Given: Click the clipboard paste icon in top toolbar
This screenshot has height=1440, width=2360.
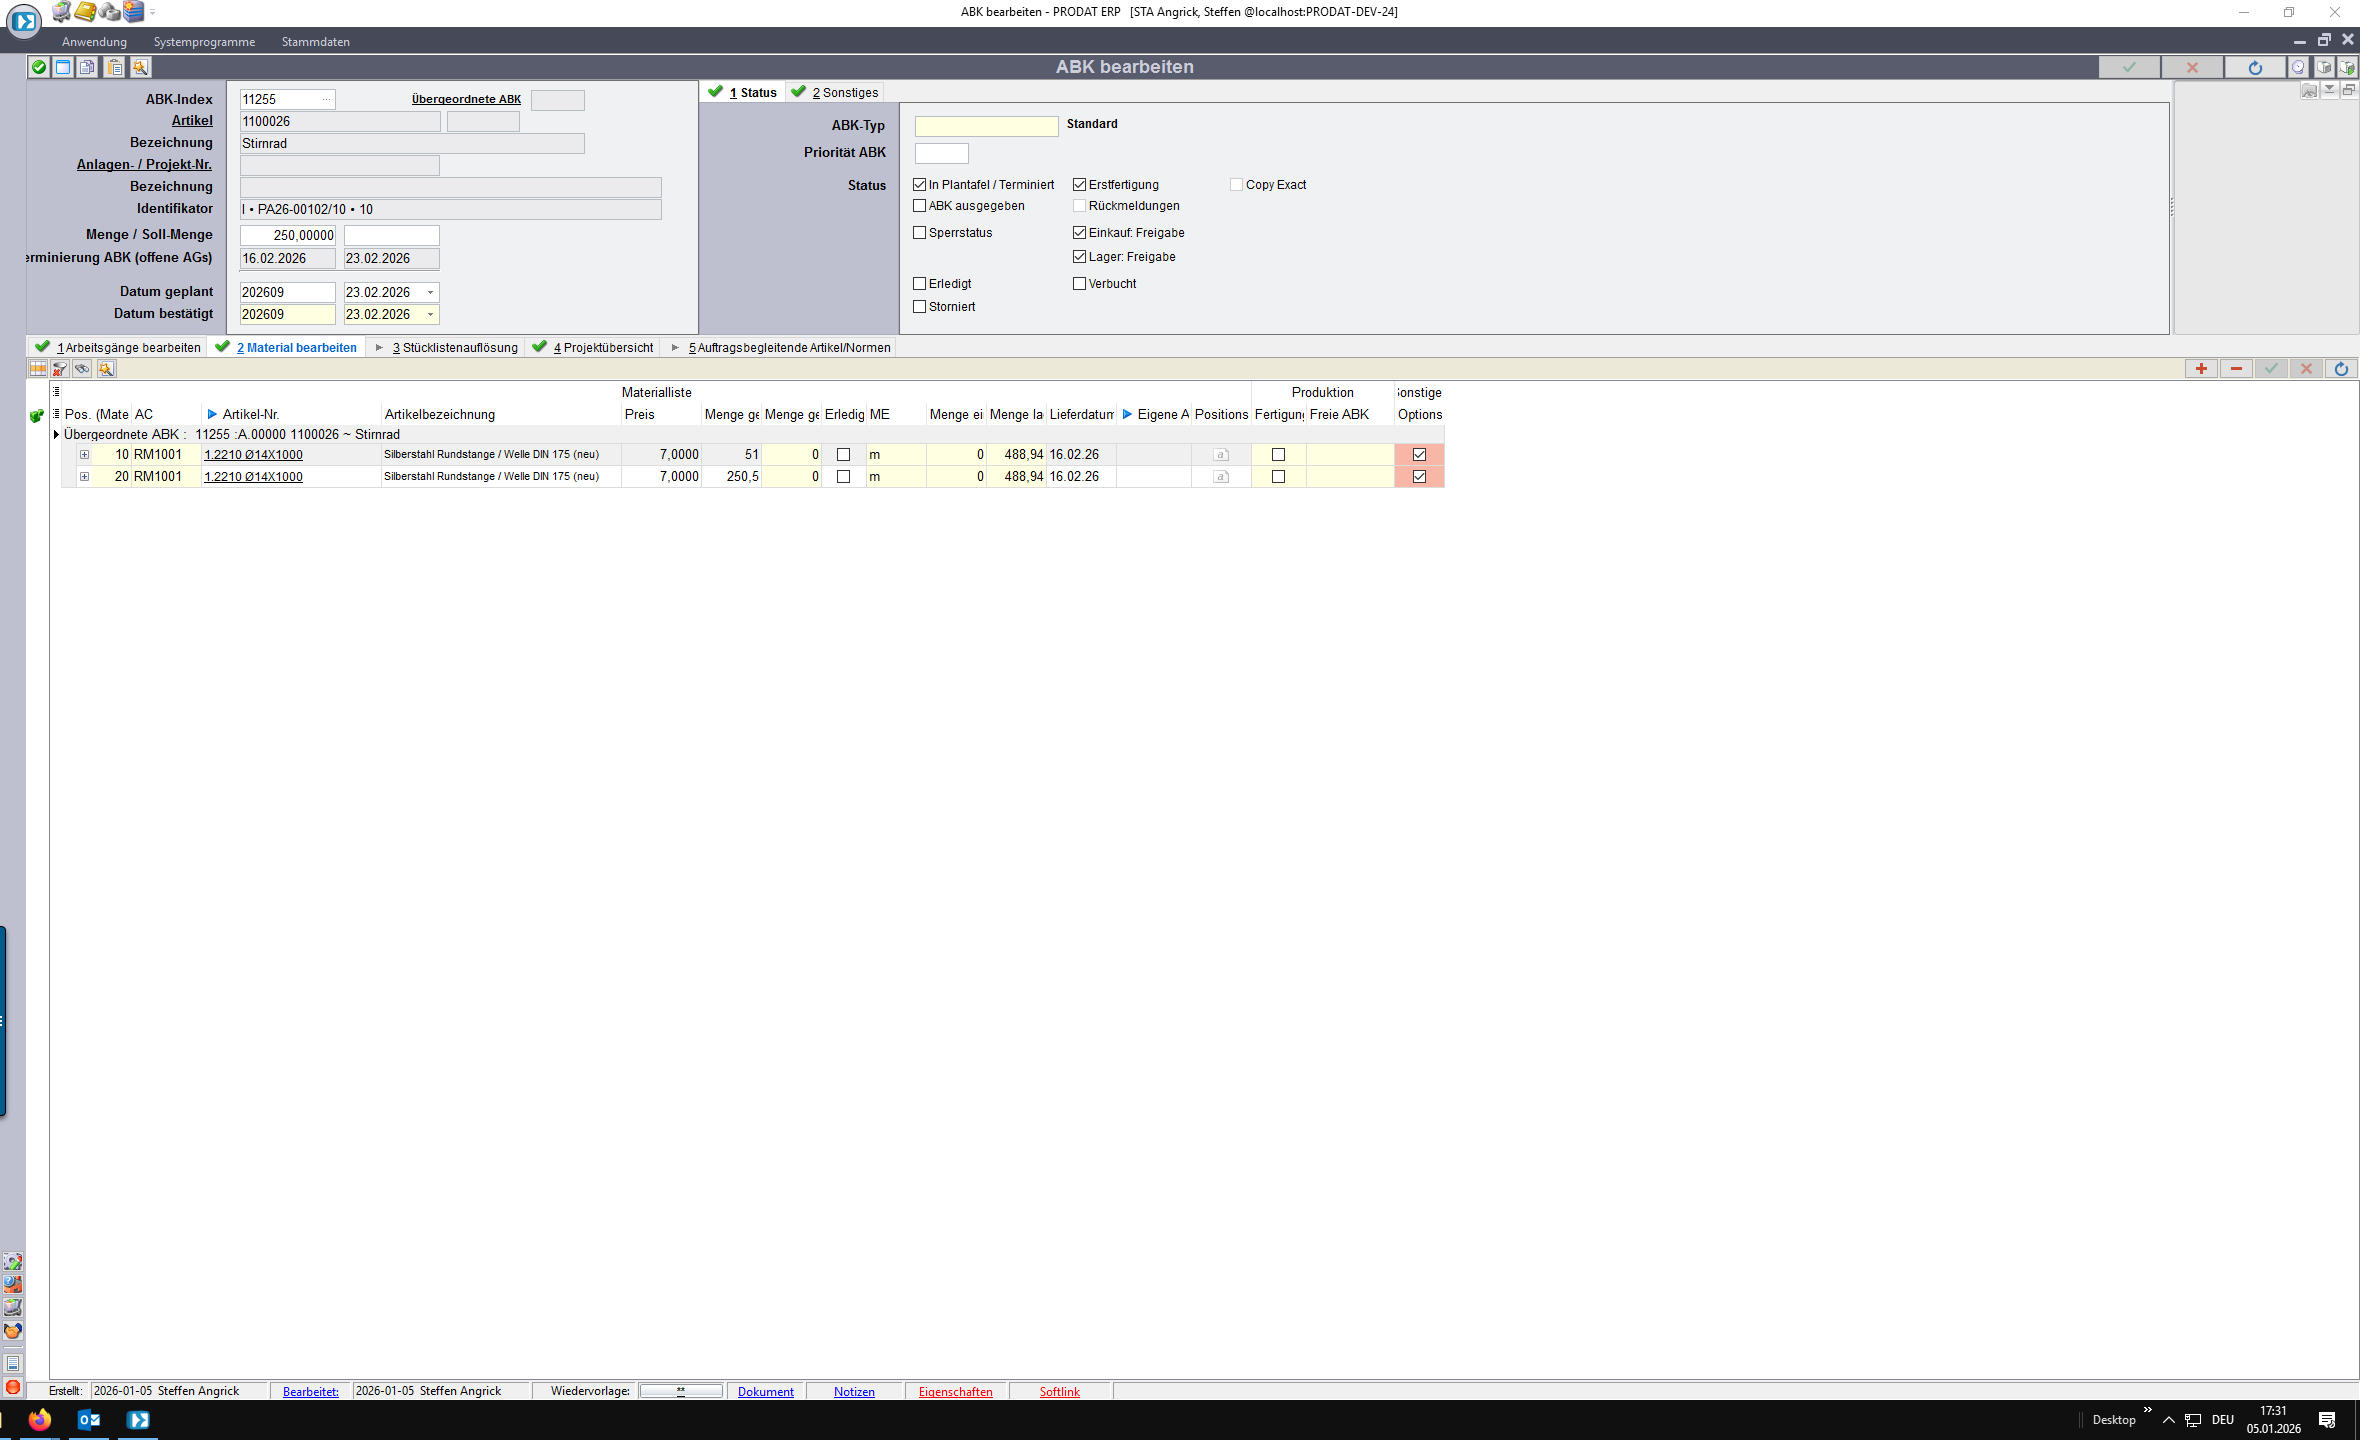Looking at the screenshot, I should (x=115, y=67).
